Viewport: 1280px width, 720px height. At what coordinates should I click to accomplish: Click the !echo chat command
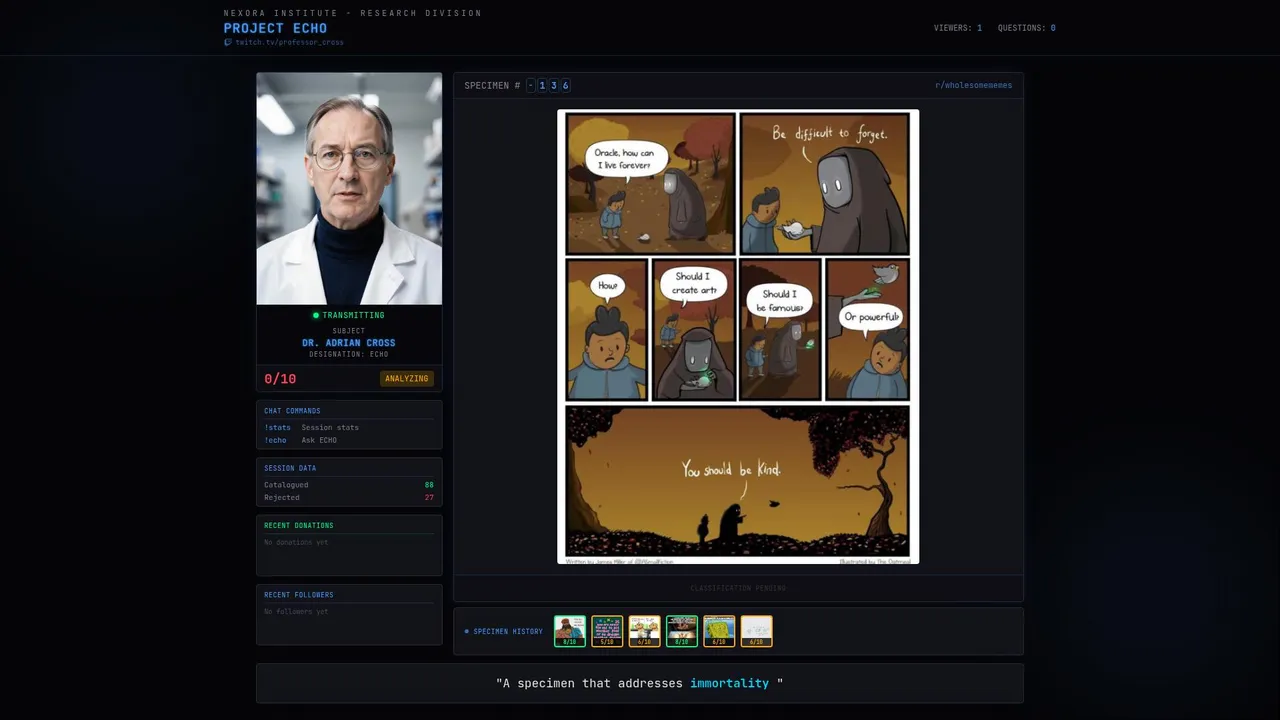pos(275,440)
